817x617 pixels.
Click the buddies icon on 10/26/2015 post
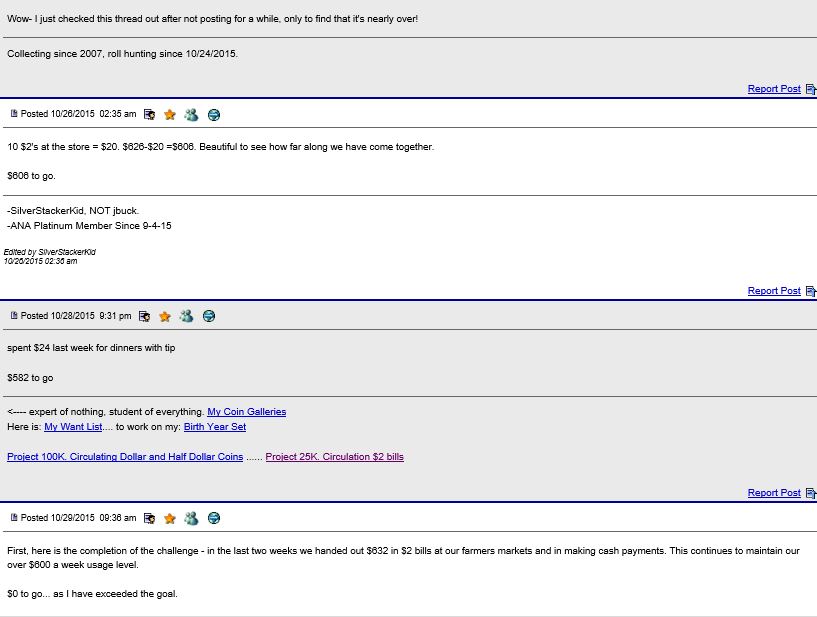191,115
